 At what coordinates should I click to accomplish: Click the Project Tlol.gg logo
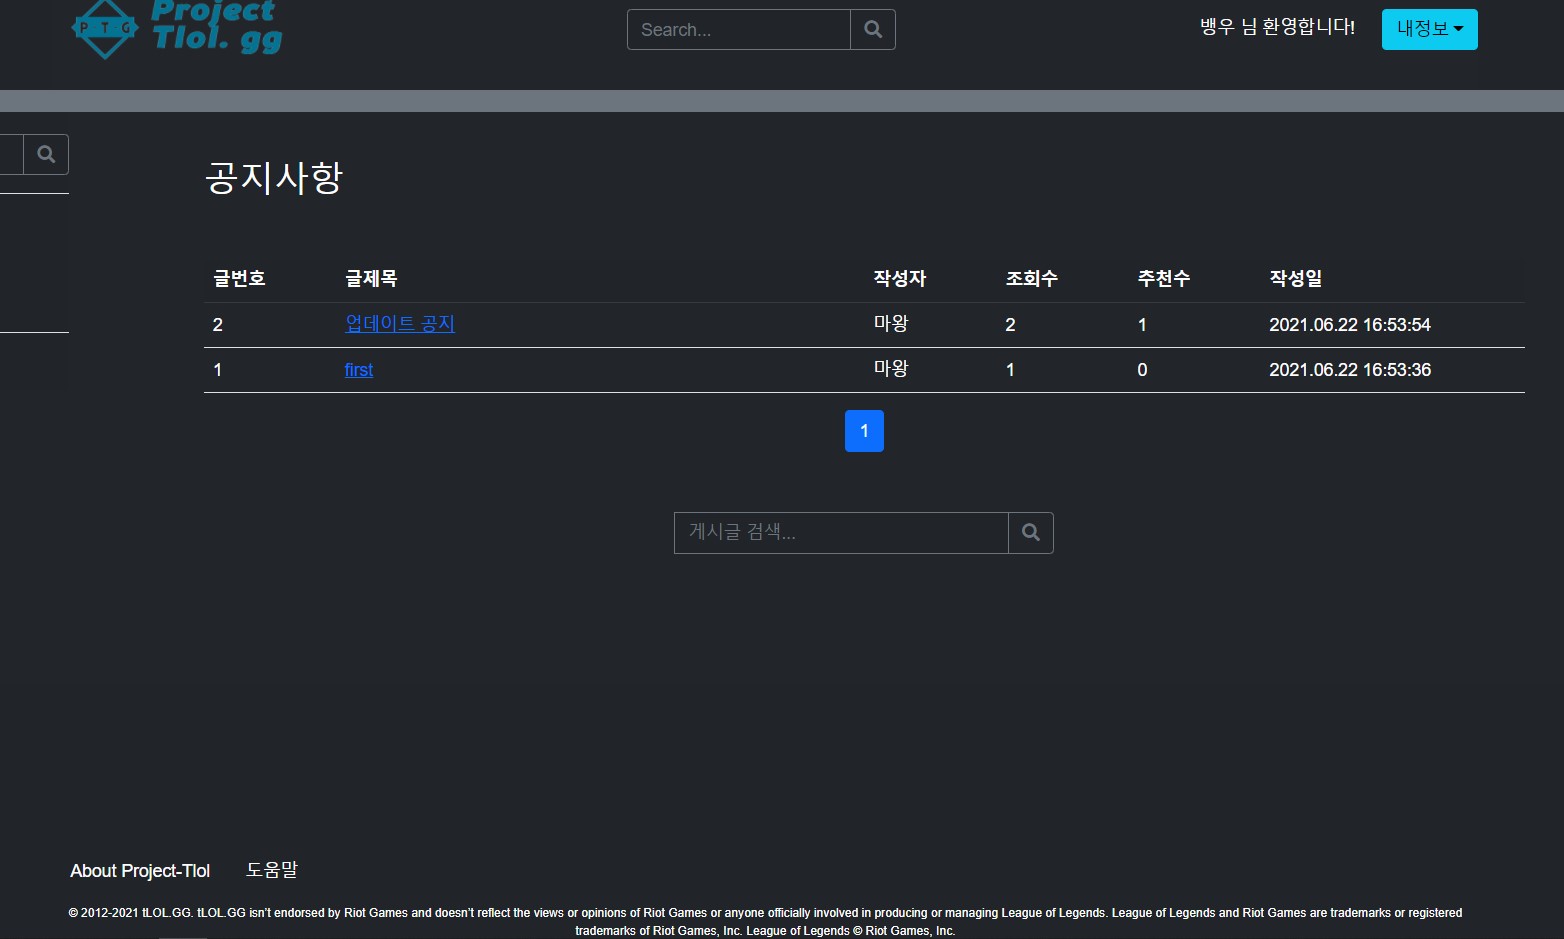(x=177, y=29)
